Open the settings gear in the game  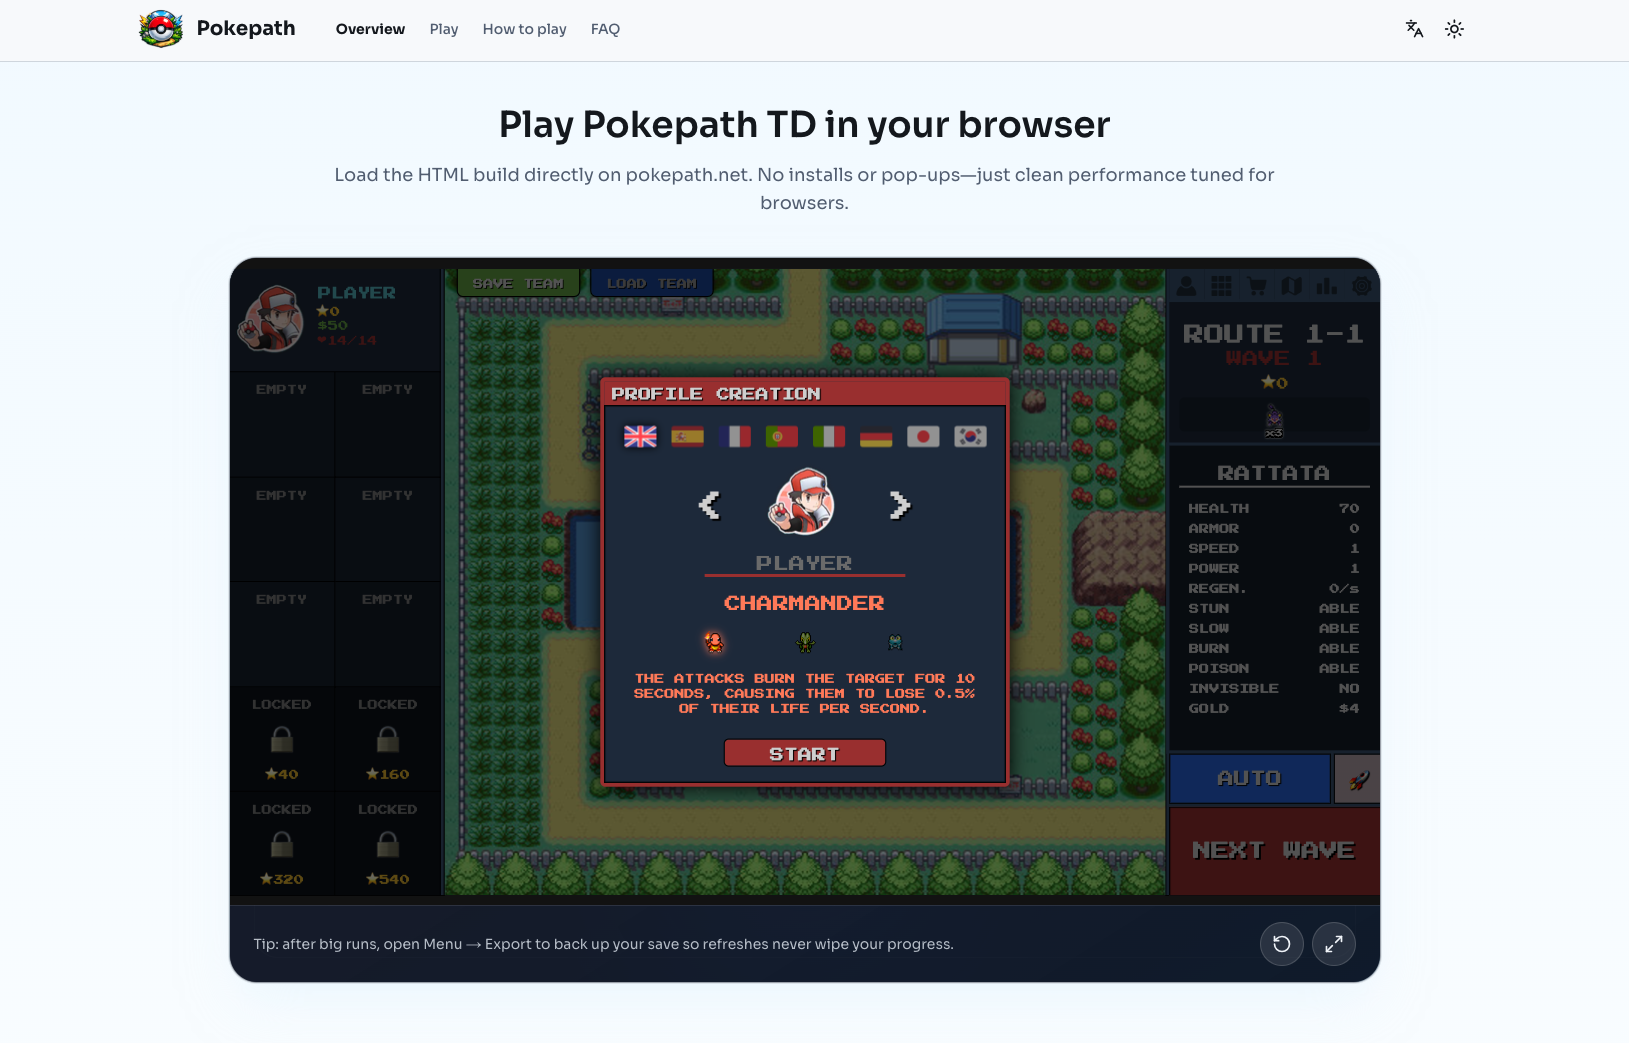[x=1361, y=286]
